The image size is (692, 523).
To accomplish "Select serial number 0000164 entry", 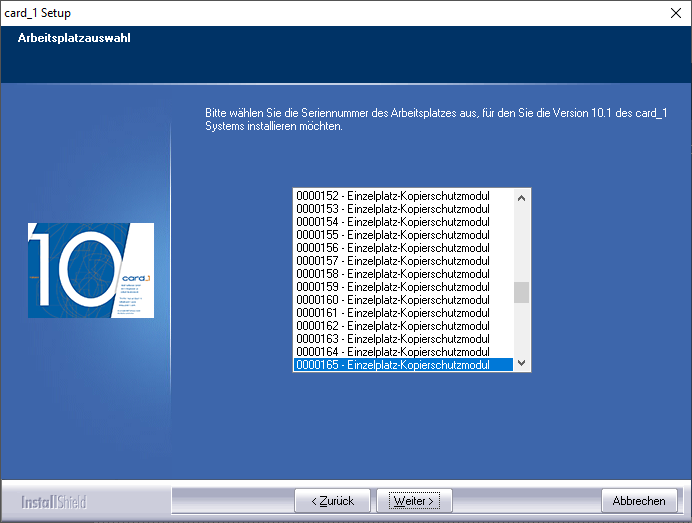I will (x=392, y=352).
